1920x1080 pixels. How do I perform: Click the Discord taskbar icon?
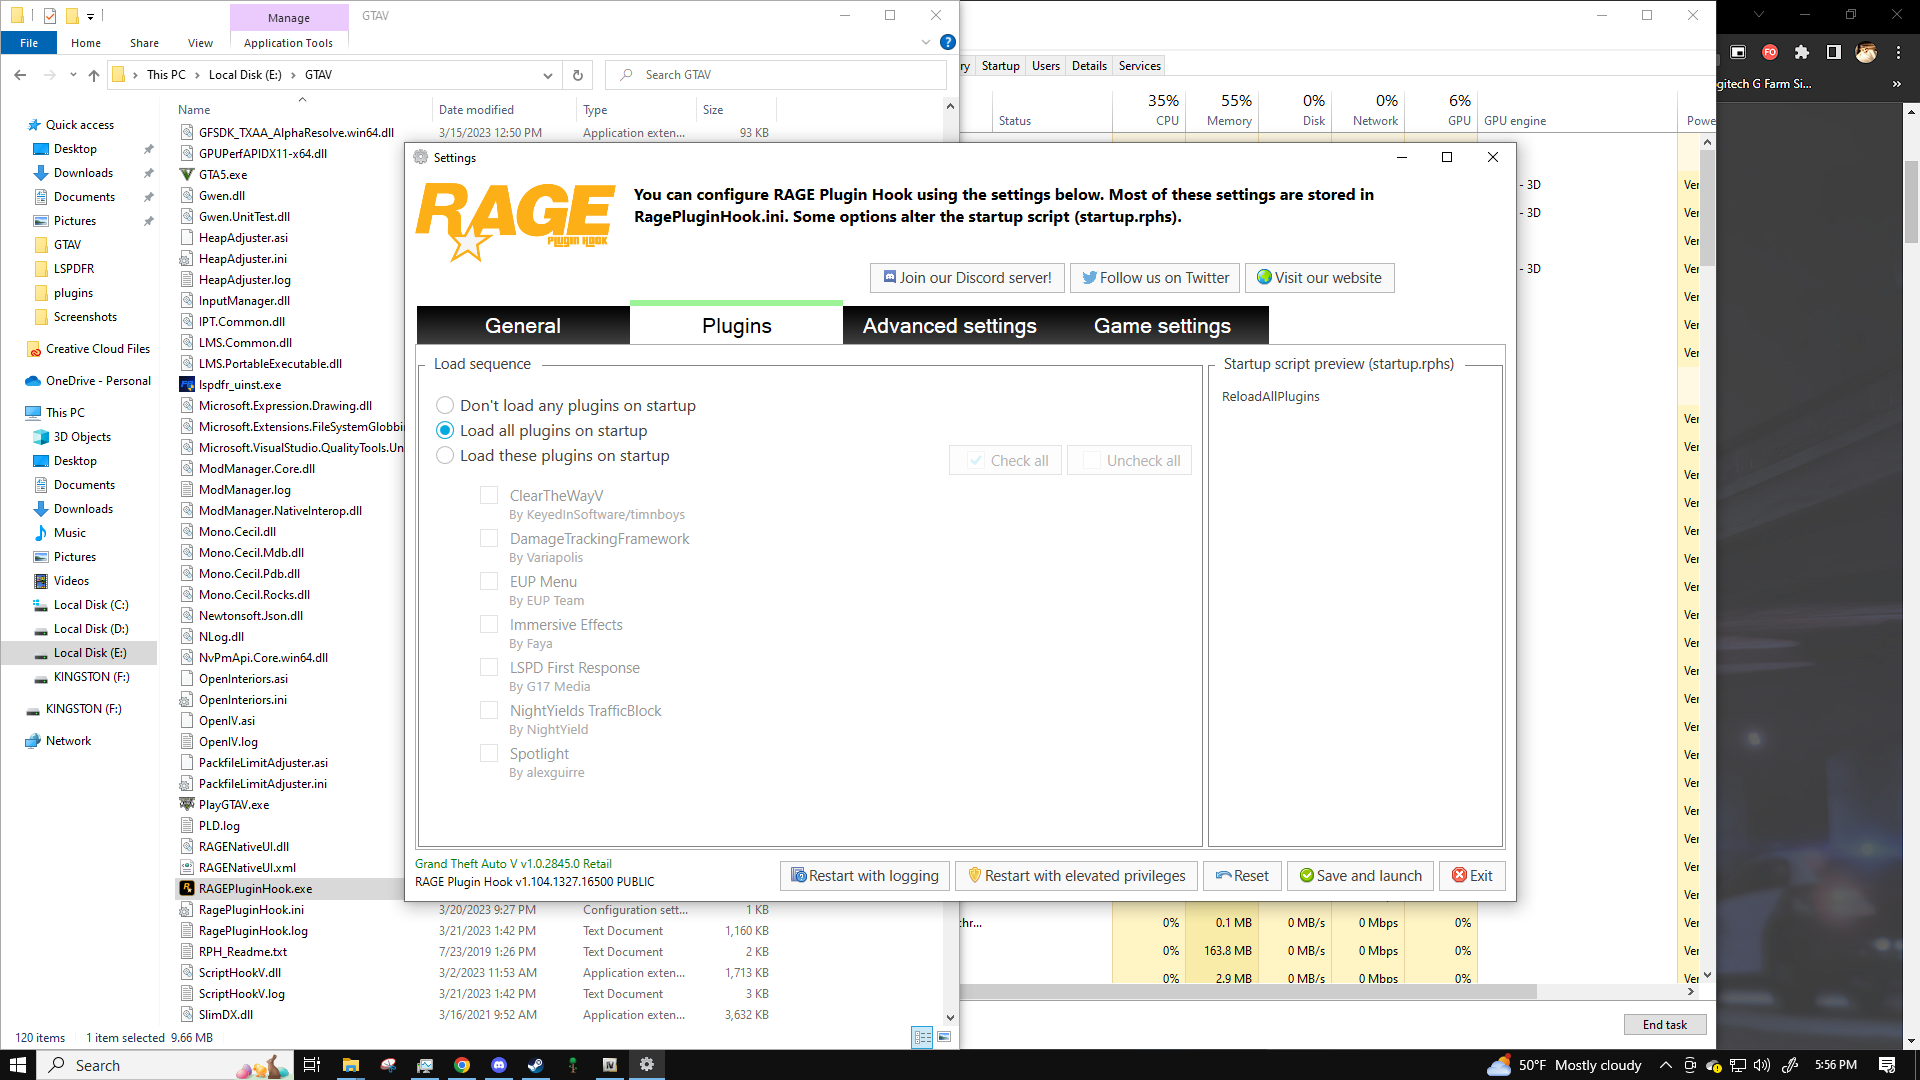(499, 1065)
